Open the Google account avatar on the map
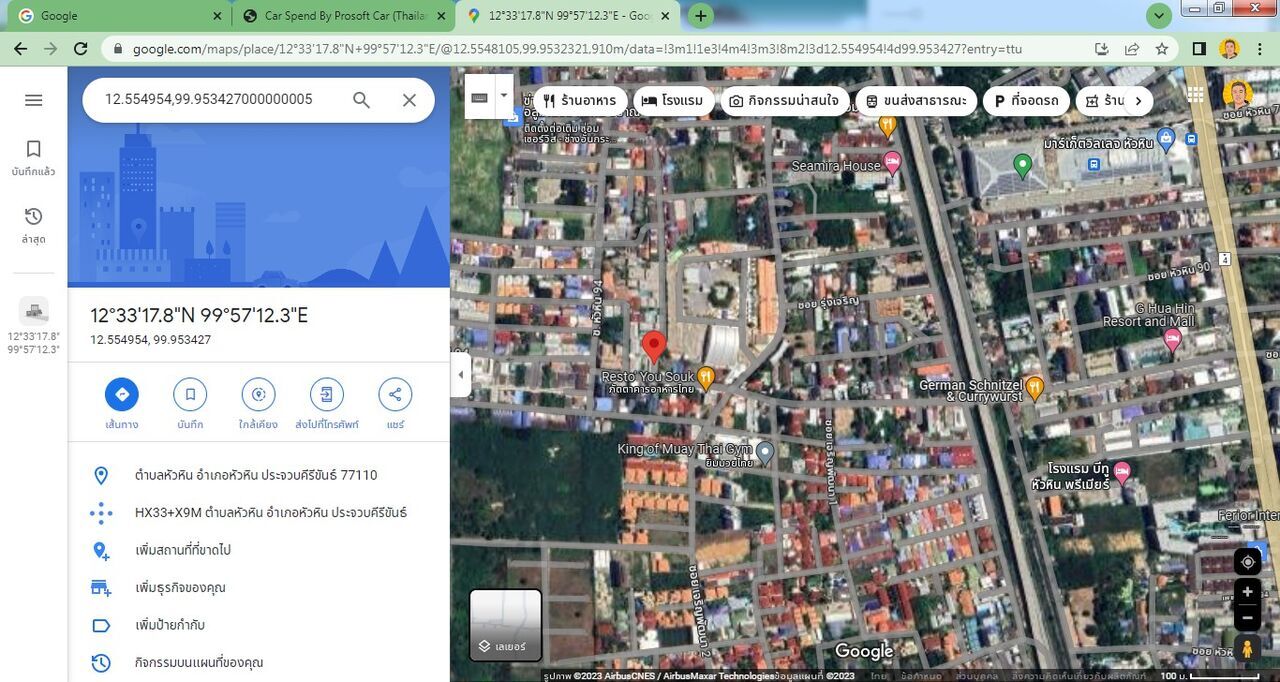Viewport: 1280px width, 682px height. click(1238, 95)
